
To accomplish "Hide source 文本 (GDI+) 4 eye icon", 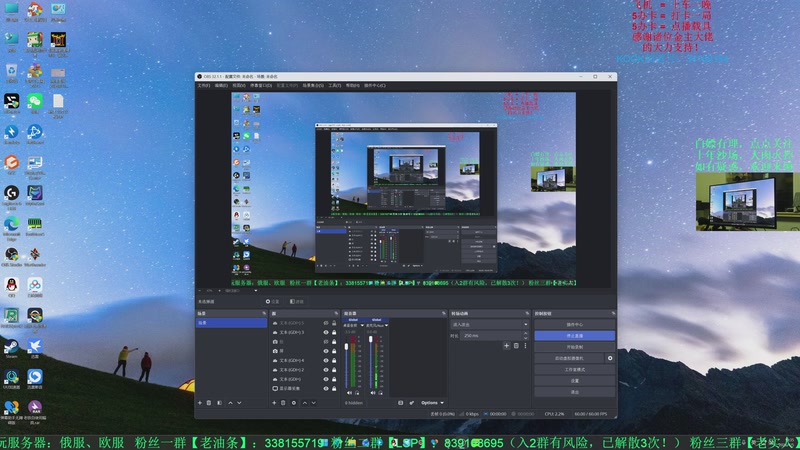I will pyautogui.click(x=326, y=360).
